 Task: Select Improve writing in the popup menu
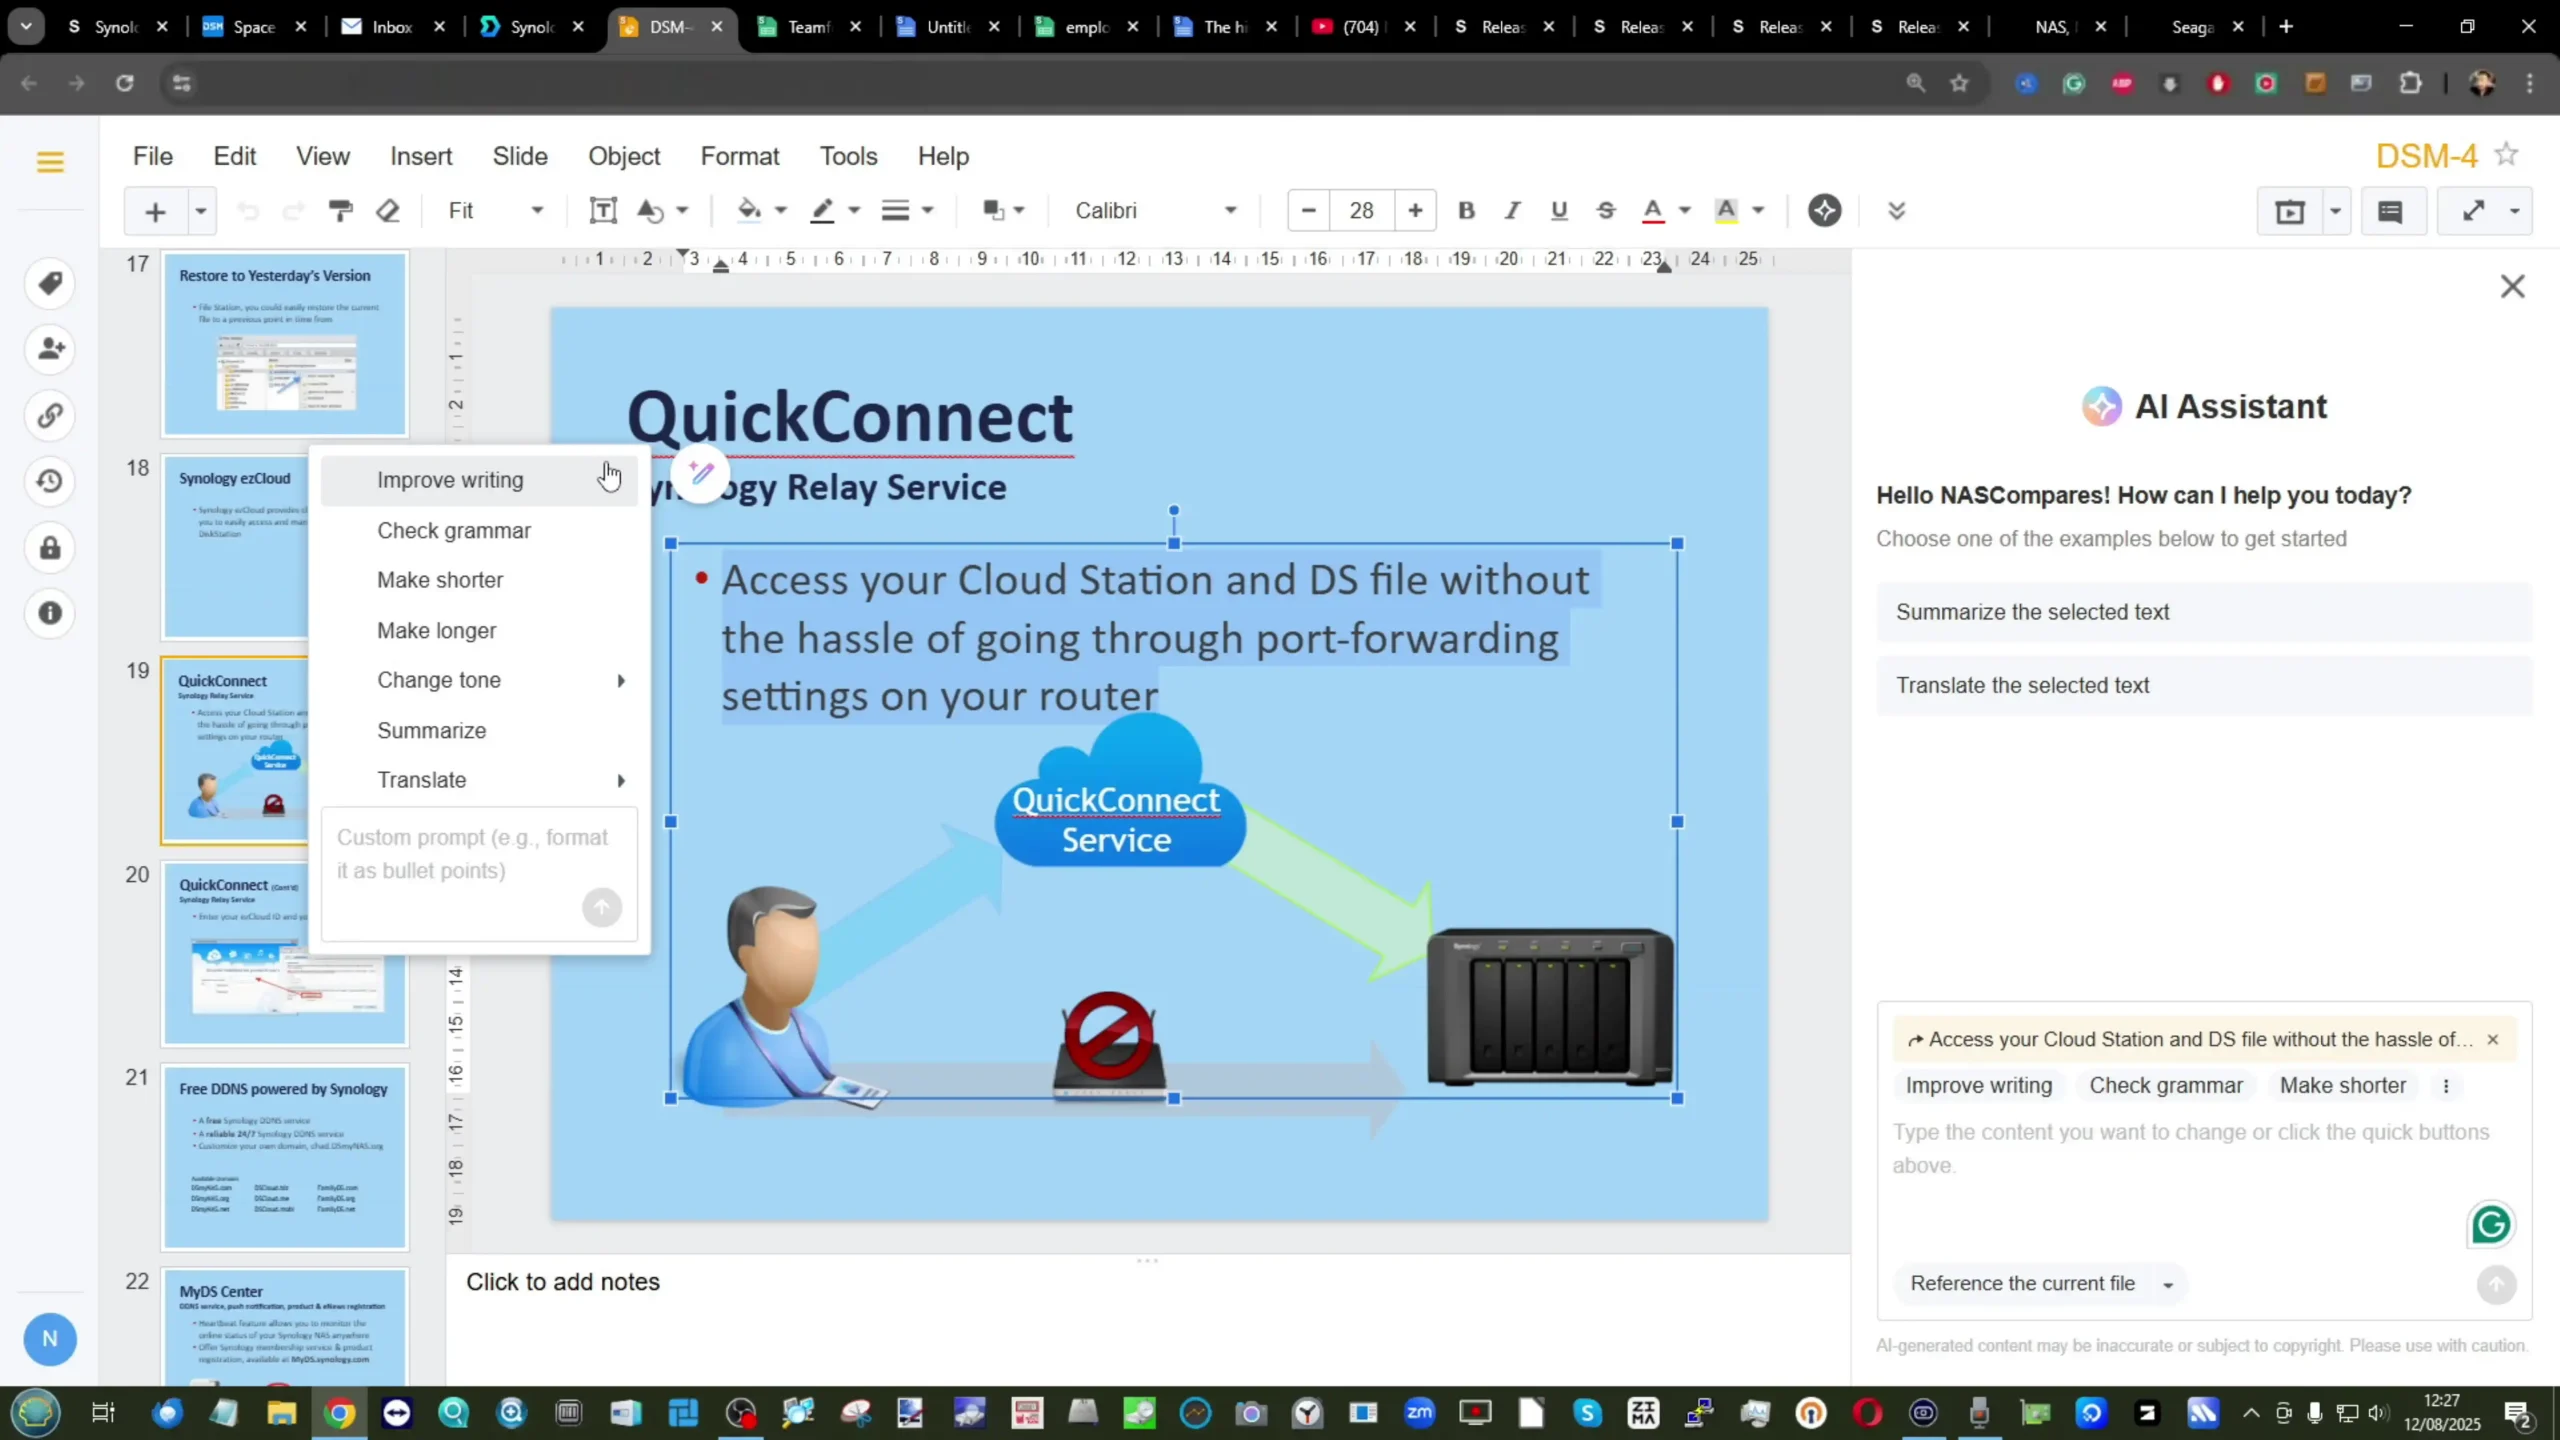point(478,480)
